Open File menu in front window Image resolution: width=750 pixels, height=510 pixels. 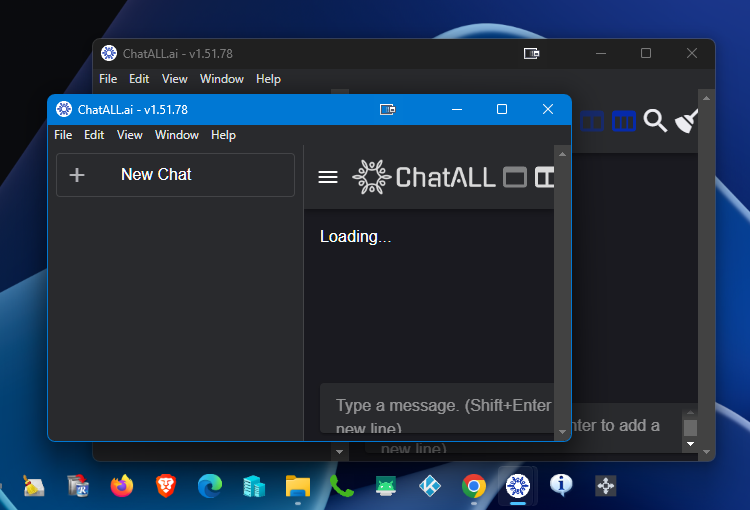point(63,135)
